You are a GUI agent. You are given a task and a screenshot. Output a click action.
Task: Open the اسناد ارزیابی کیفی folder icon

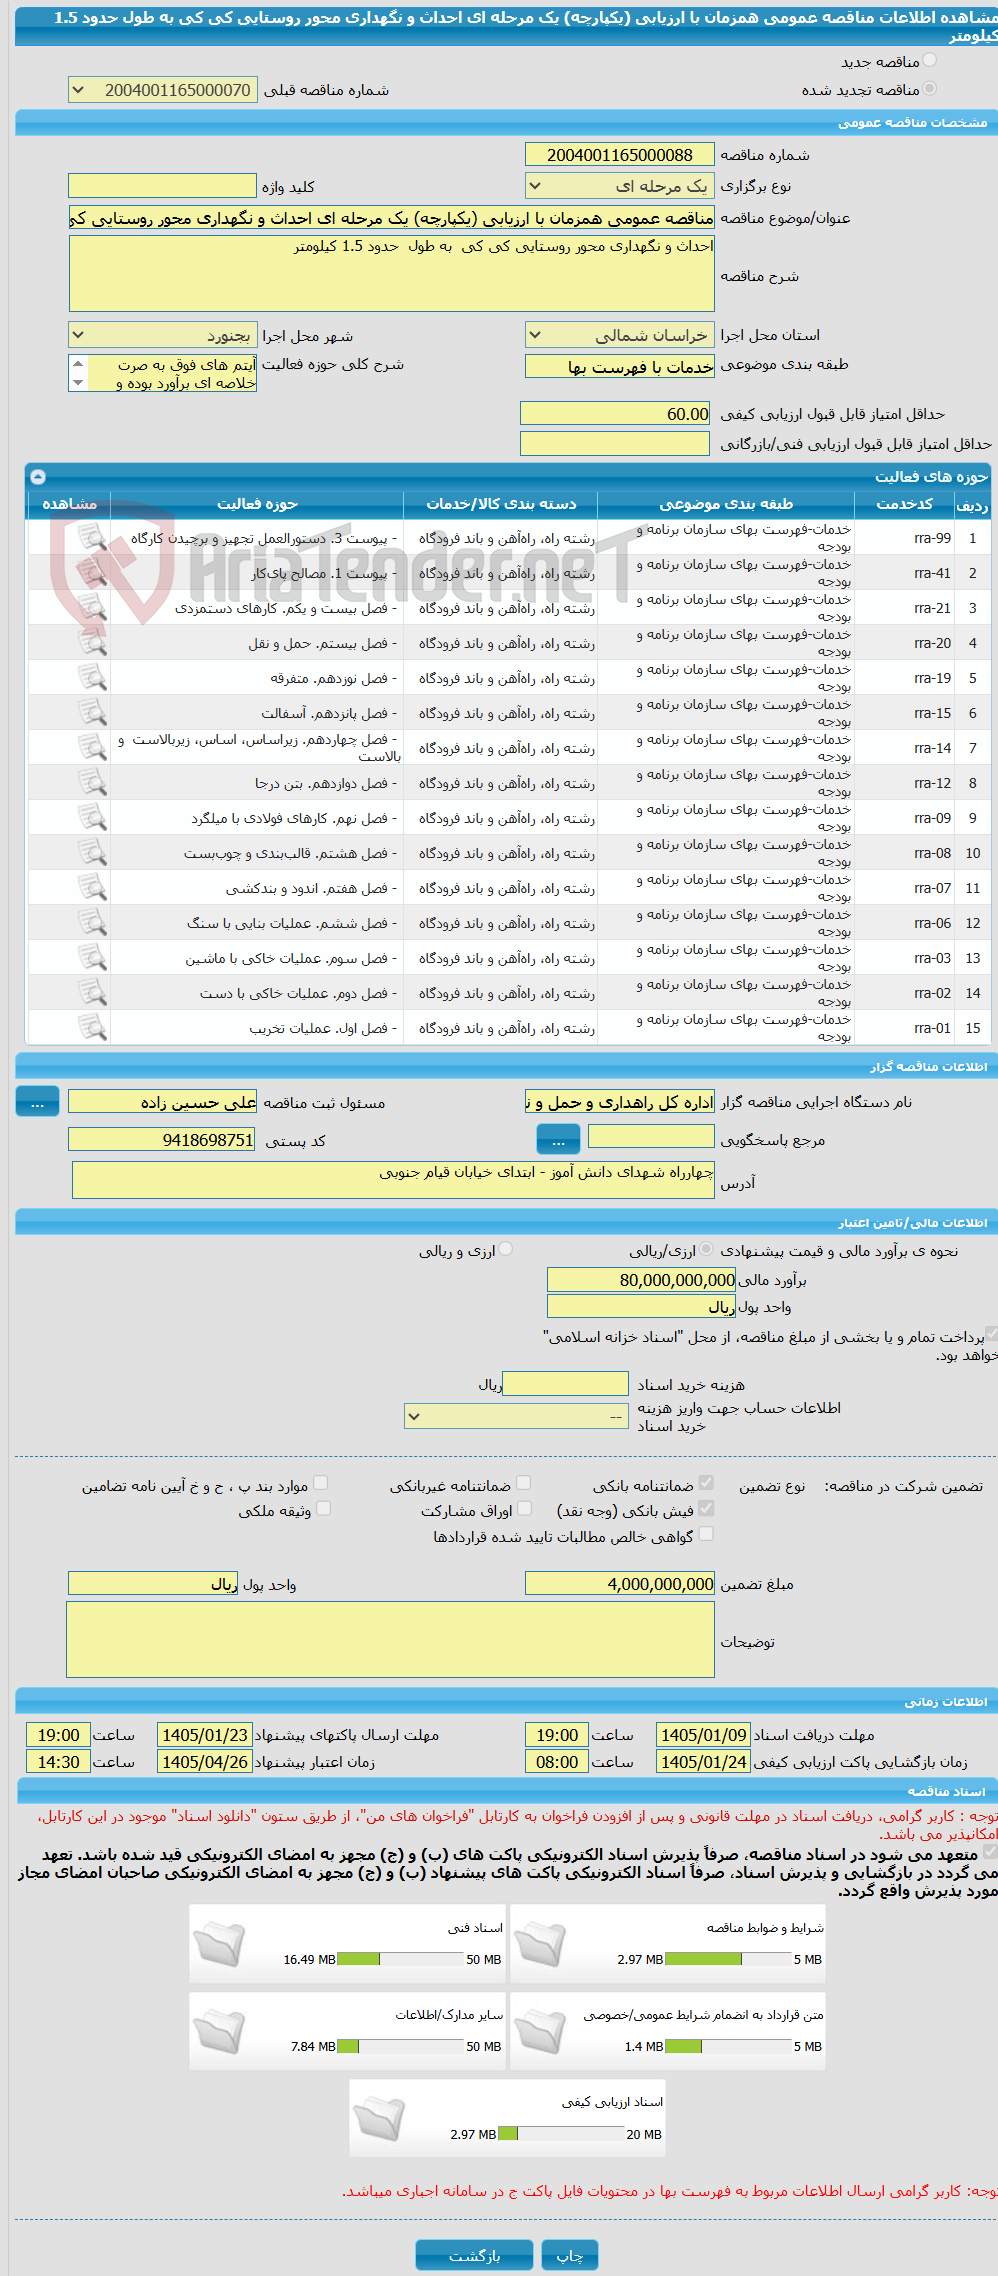(x=379, y=2119)
